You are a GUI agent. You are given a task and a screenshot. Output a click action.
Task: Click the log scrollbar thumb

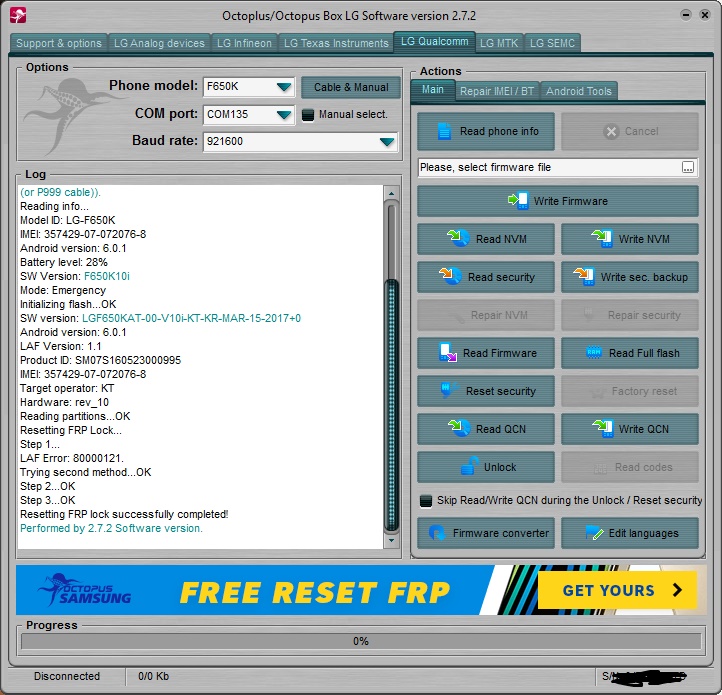point(391,405)
